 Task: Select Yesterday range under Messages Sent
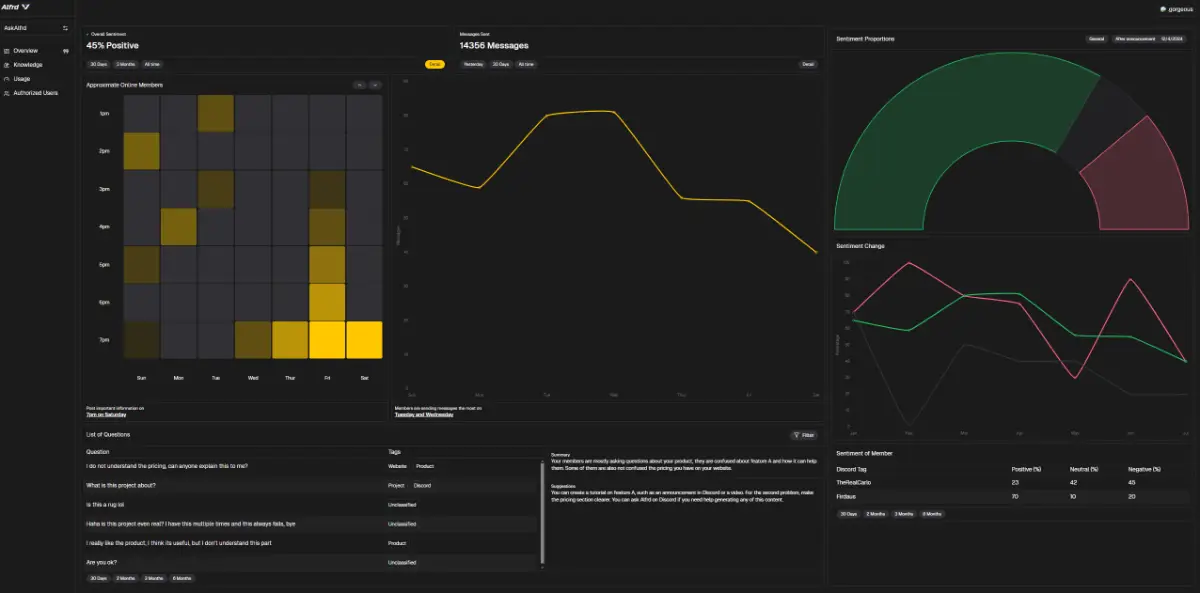point(473,64)
